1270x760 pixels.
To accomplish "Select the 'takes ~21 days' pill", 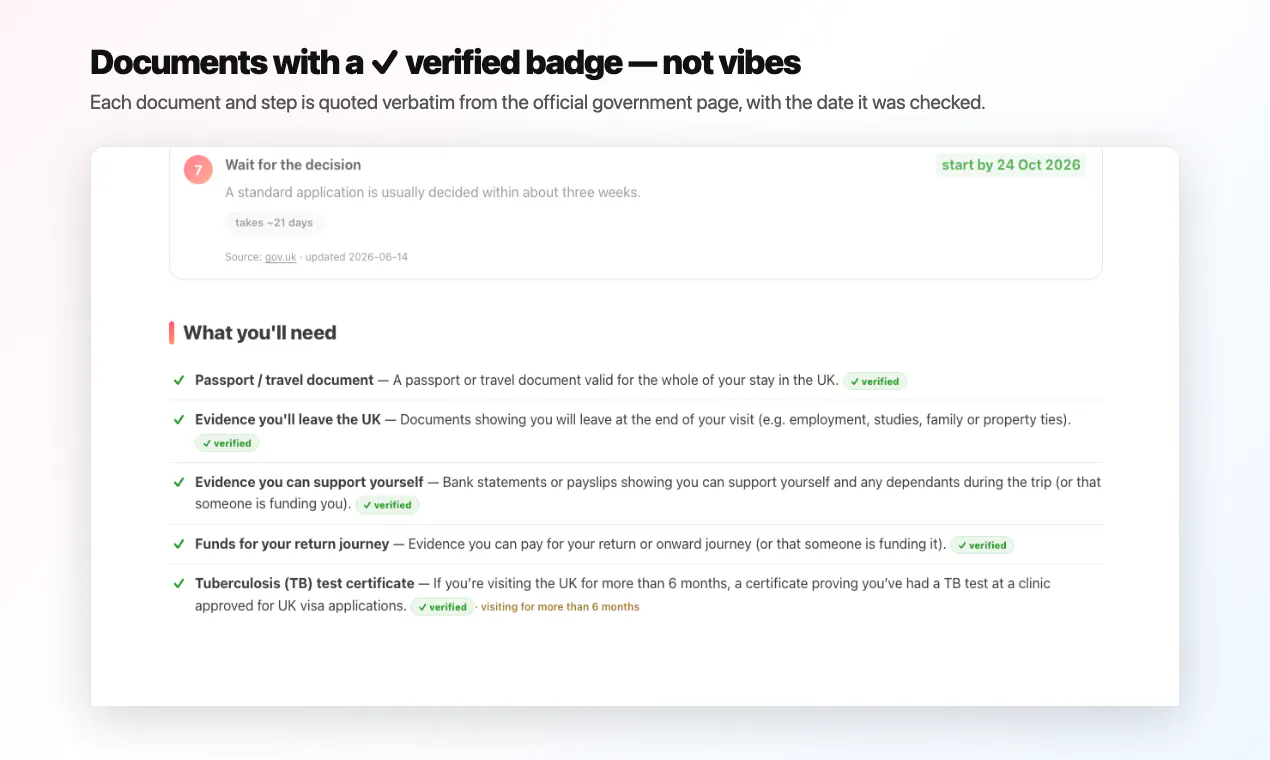I will click(x=274, y=222).
